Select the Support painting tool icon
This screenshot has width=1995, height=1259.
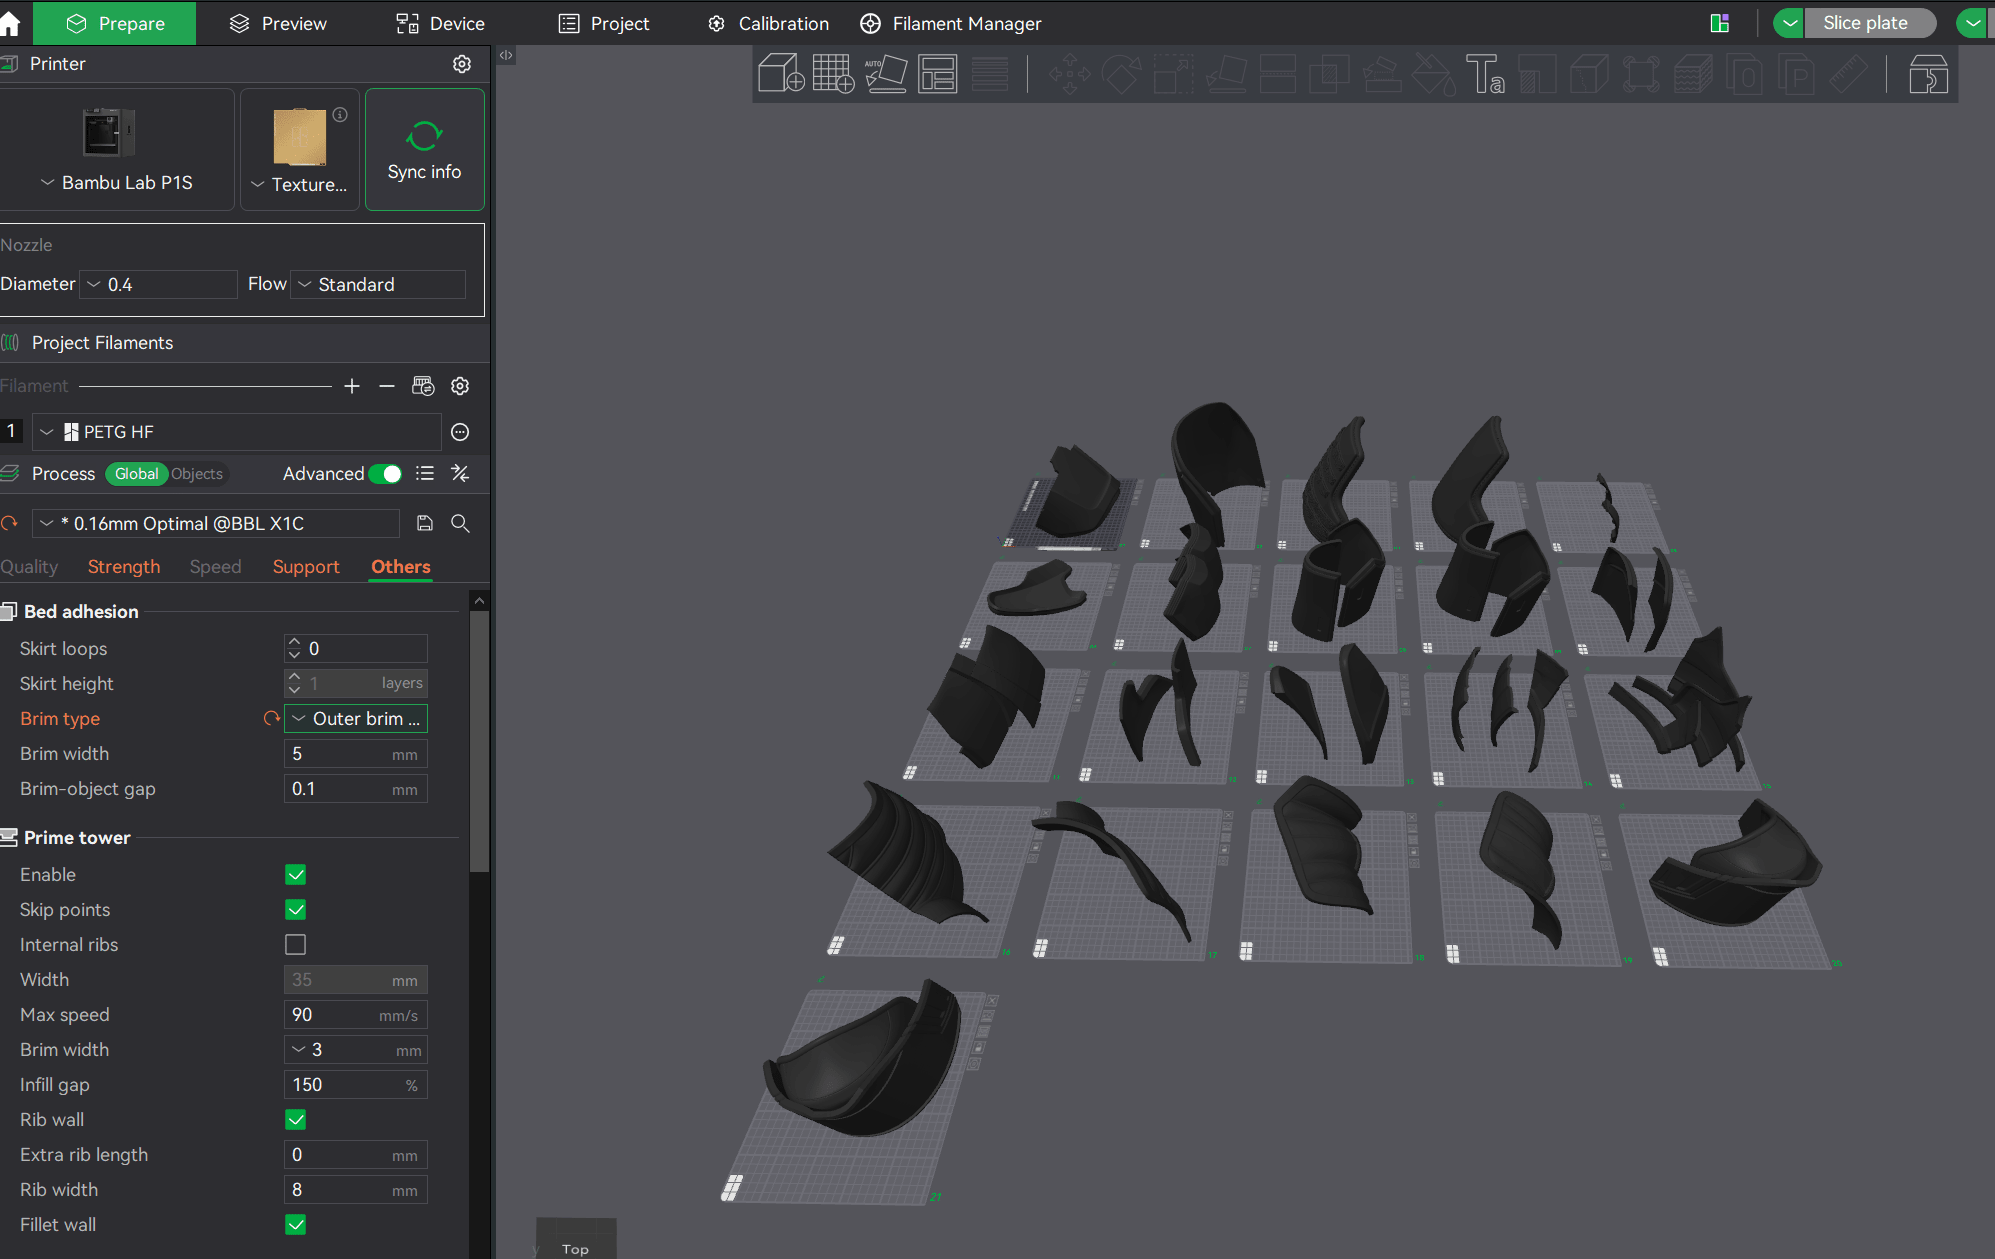[x=1382, y=74]
